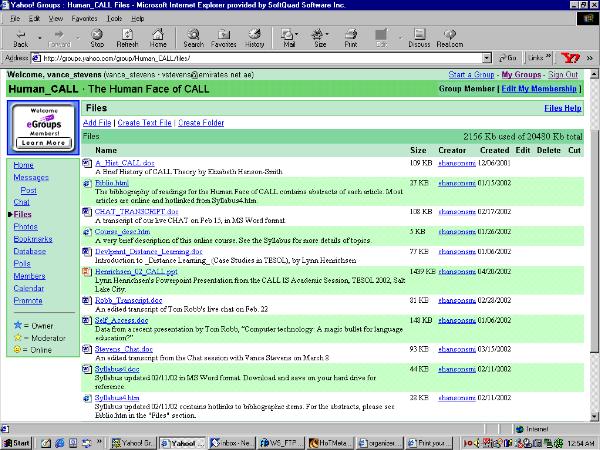600x450 pixels.
Task: Click the Create Text File link
Action: (144, 123)
